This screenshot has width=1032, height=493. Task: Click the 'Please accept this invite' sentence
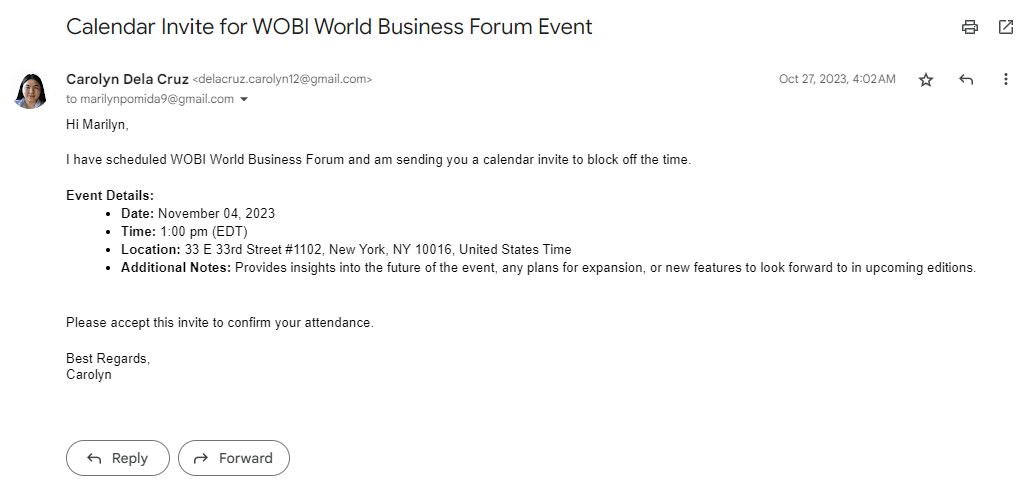click(x=219, y=323)
